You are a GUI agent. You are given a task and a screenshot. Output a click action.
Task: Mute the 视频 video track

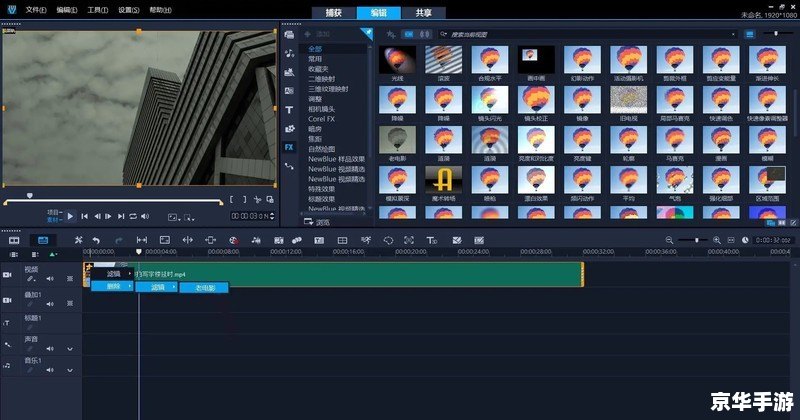[50, 279]
